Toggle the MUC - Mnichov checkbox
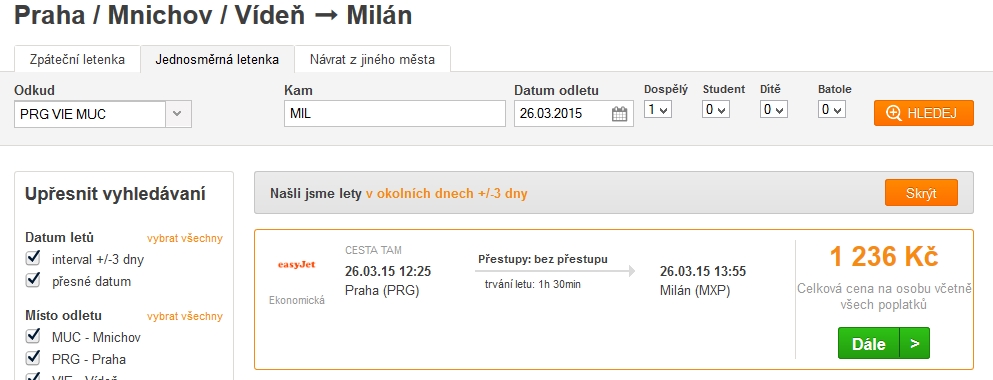The height and width of the screenshot is (380, 993). coord(33,336)
